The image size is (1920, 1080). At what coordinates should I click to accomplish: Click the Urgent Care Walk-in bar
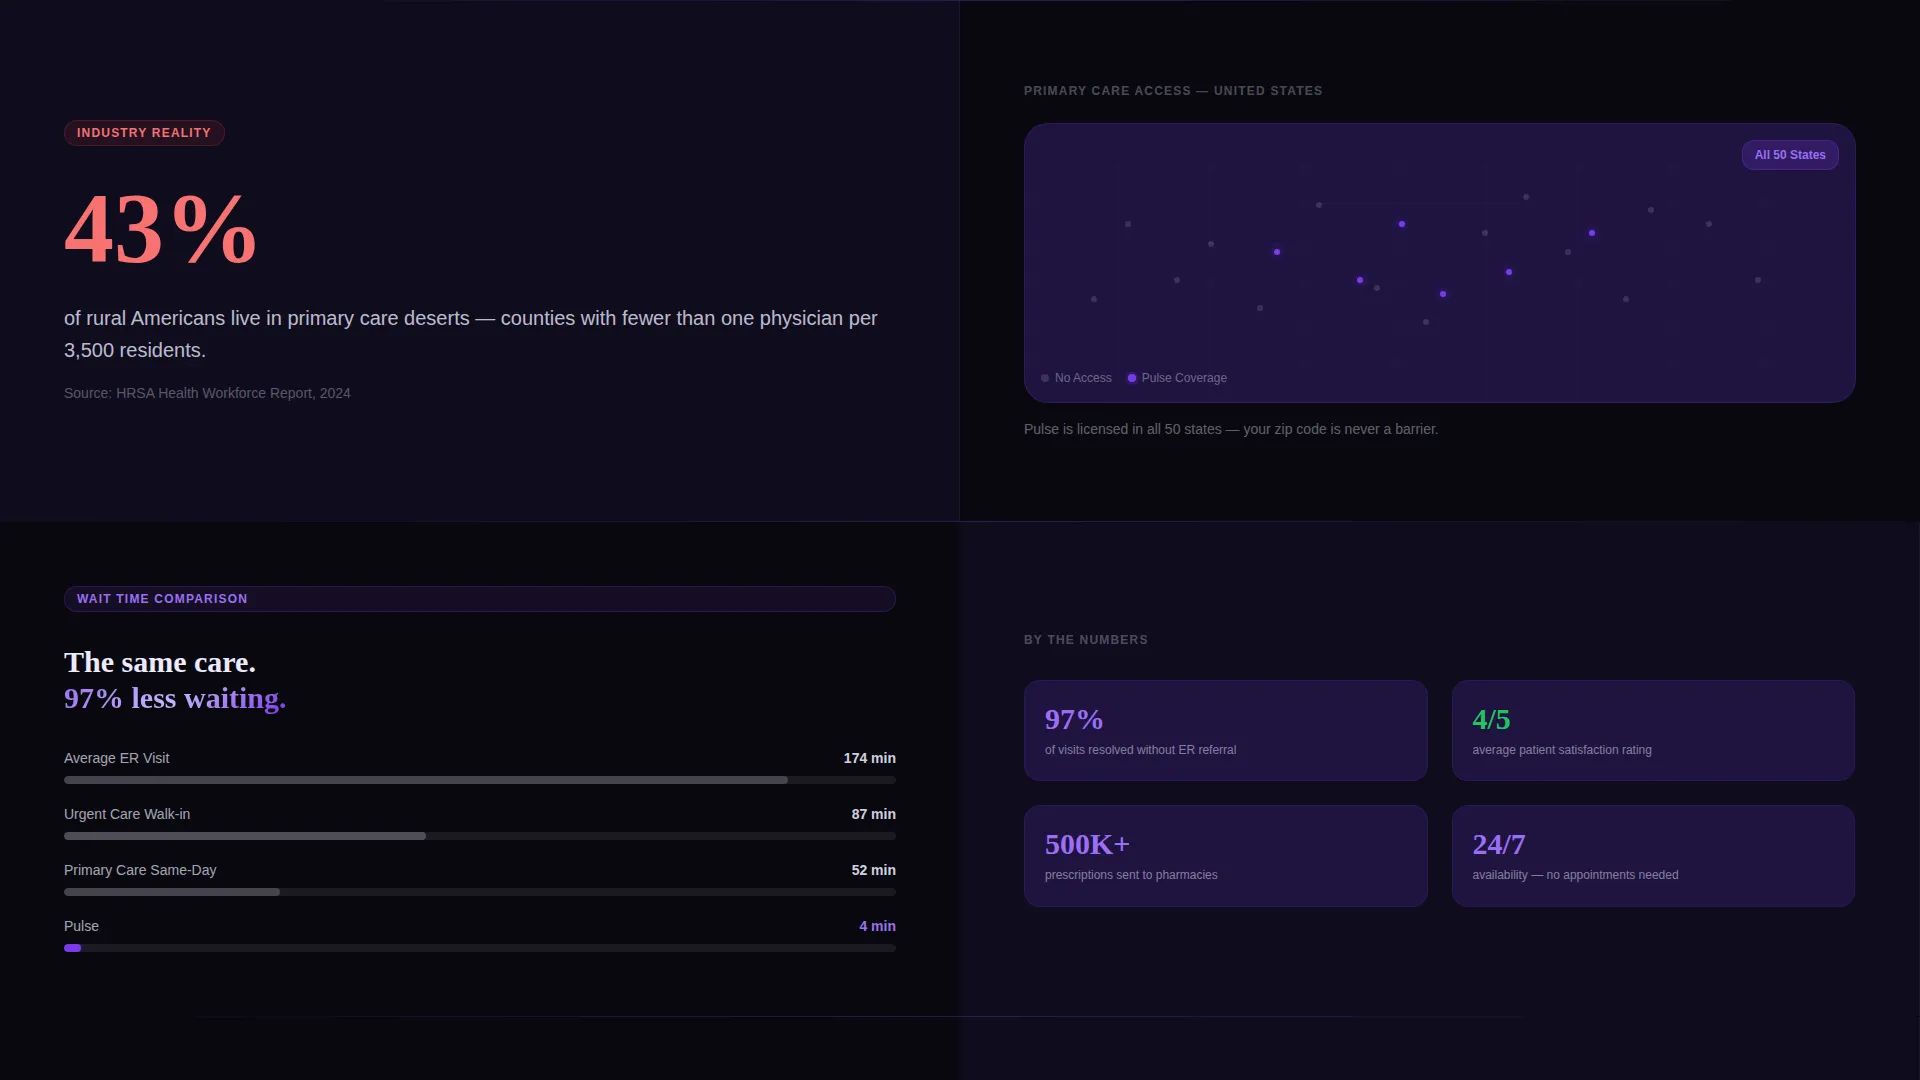coord(480,836)
